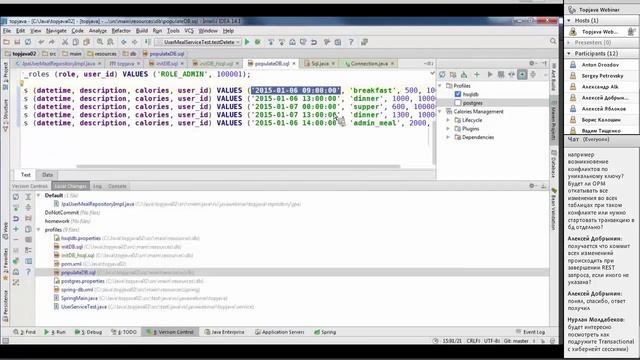
Task: Click Maven download sources icon
Action: (x=464, y=74)
